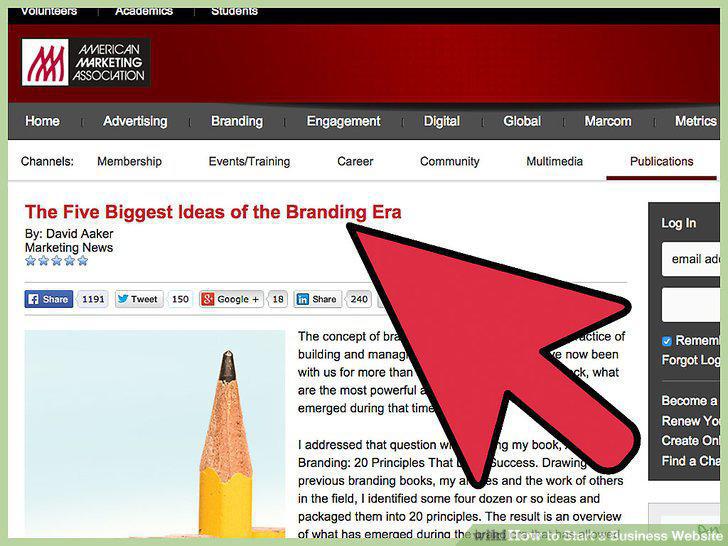Click the Google + count 18
This screenshot has width=728, height=546.
278,299
